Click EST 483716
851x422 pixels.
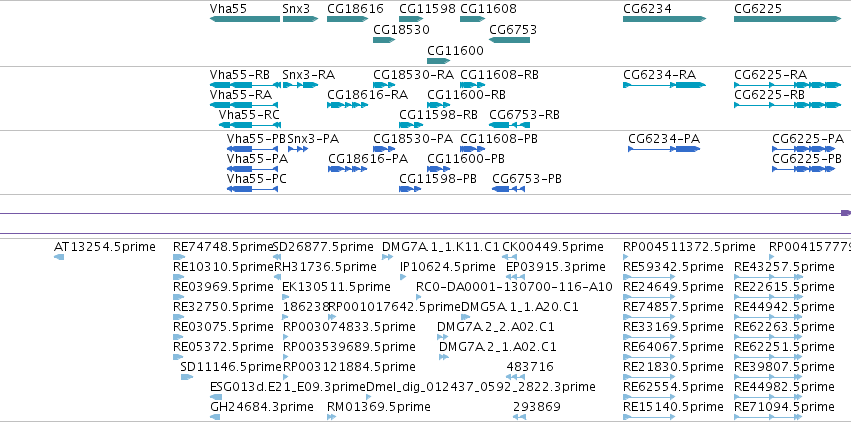click(516, 376)
